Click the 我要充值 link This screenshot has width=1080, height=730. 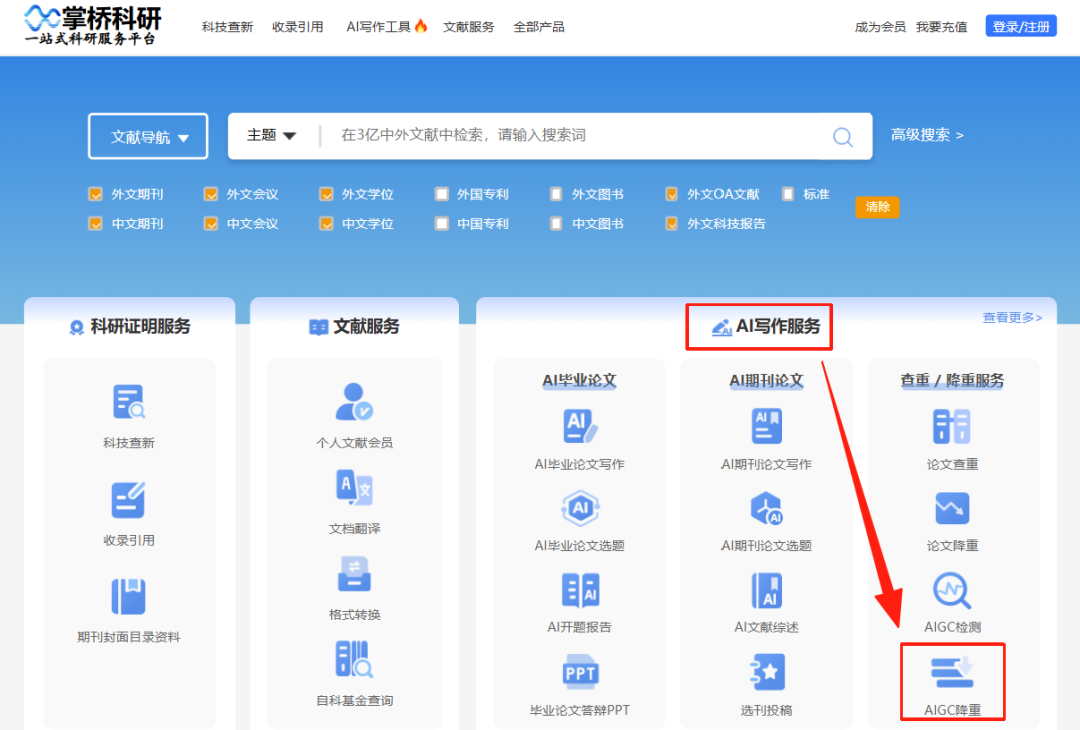(x=941, y=27)
